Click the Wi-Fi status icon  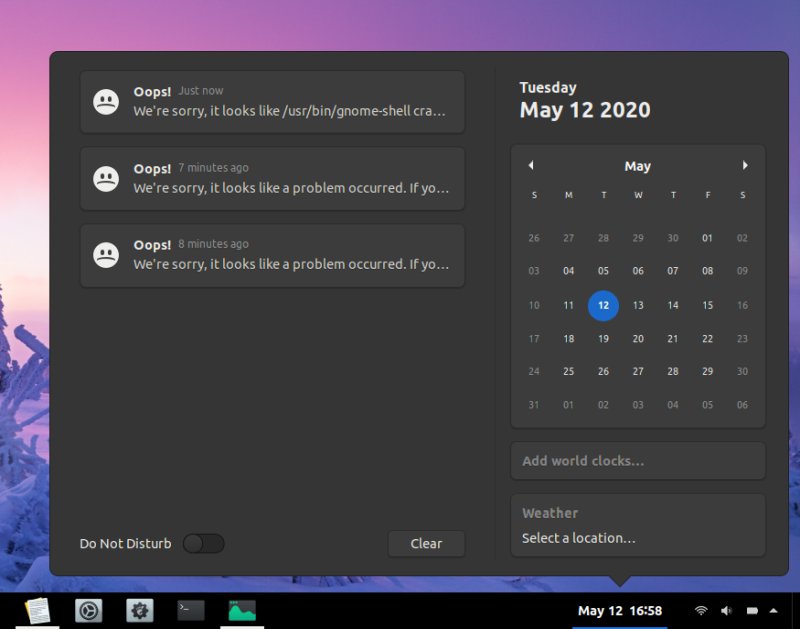tap(700, 610)
